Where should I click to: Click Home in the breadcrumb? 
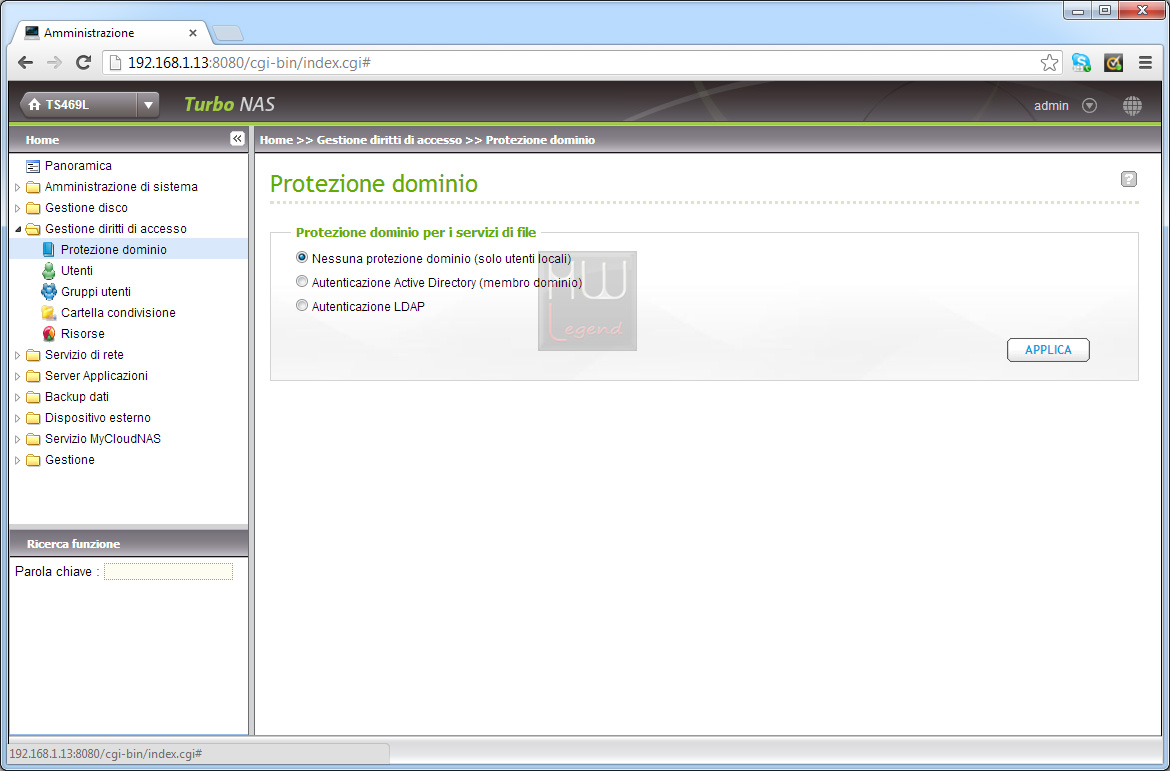tap(276, 140)
